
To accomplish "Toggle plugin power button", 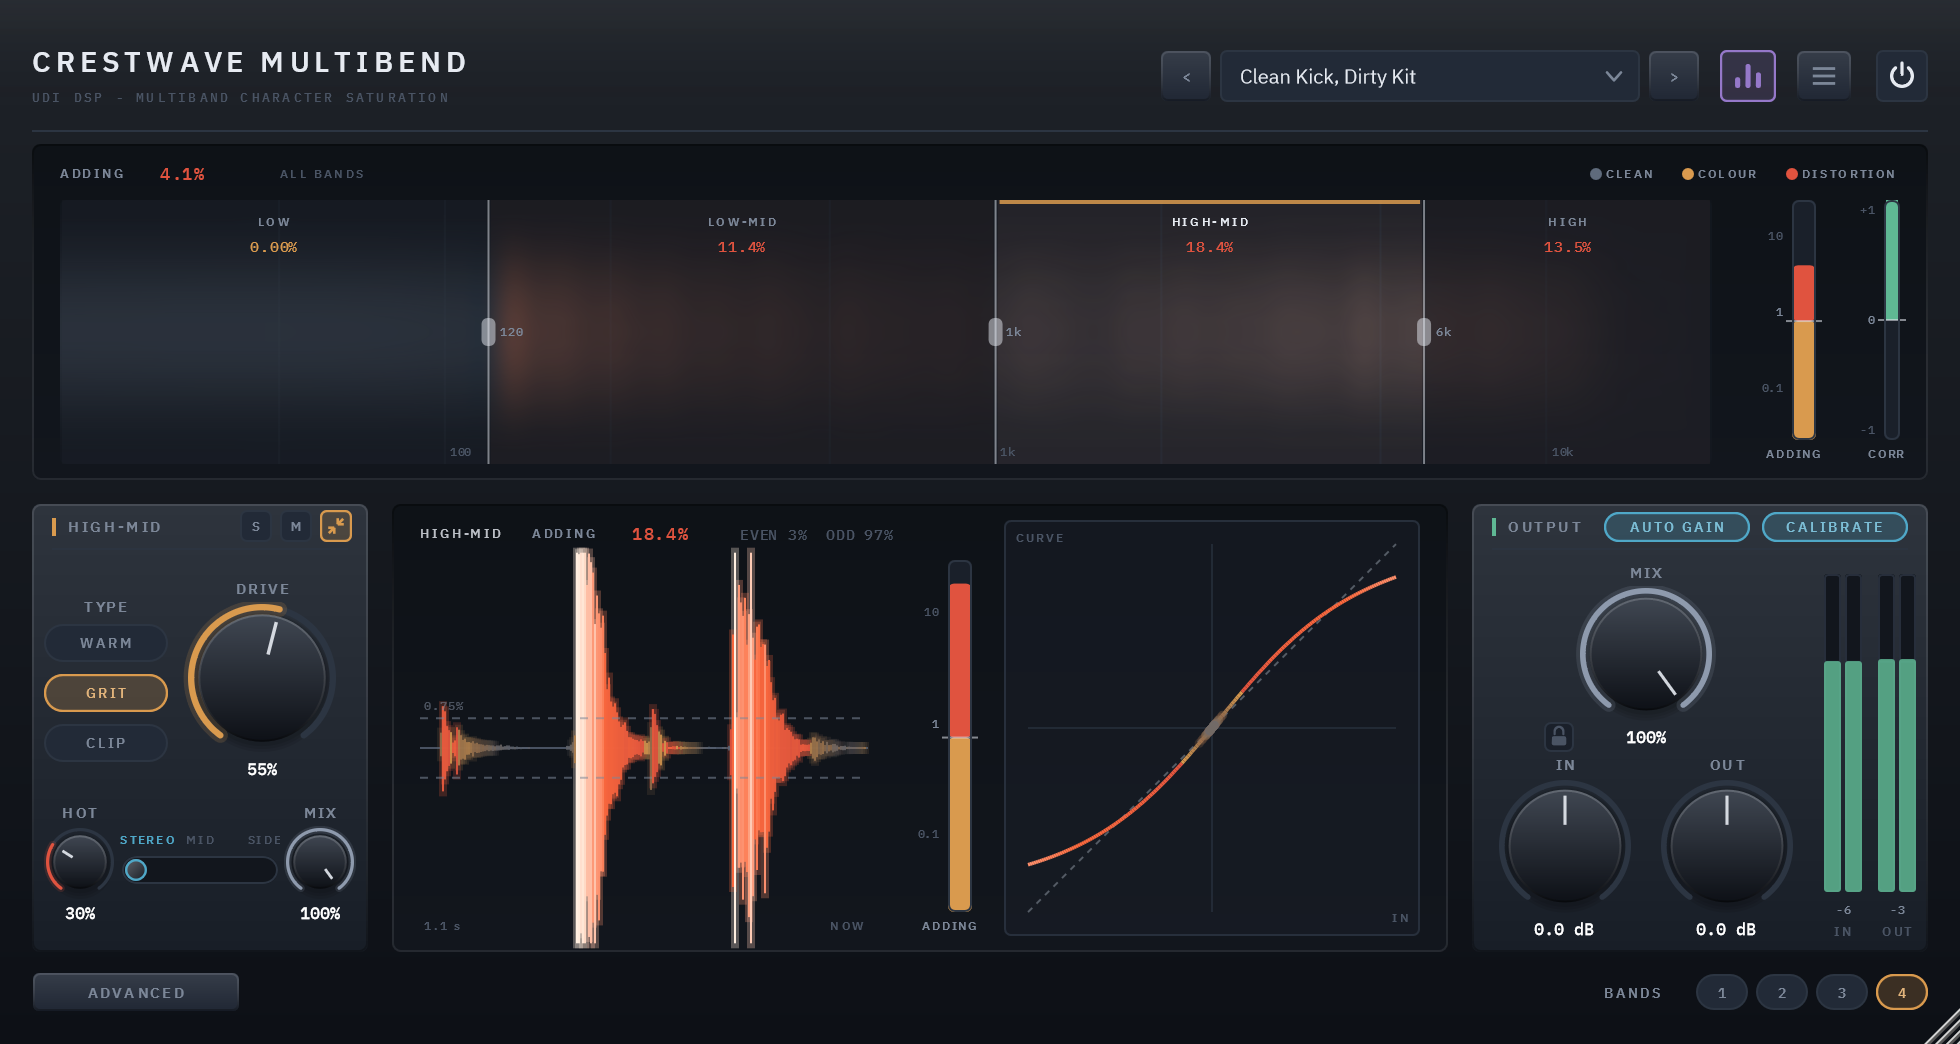I will point(1902,76).
